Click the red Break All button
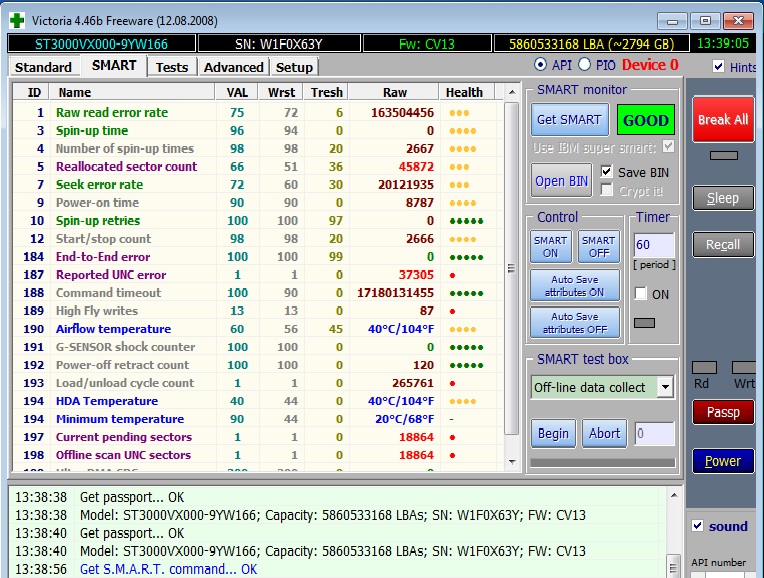Image resolution: width=764 pixels, height=578 pixels. point(723,119)
